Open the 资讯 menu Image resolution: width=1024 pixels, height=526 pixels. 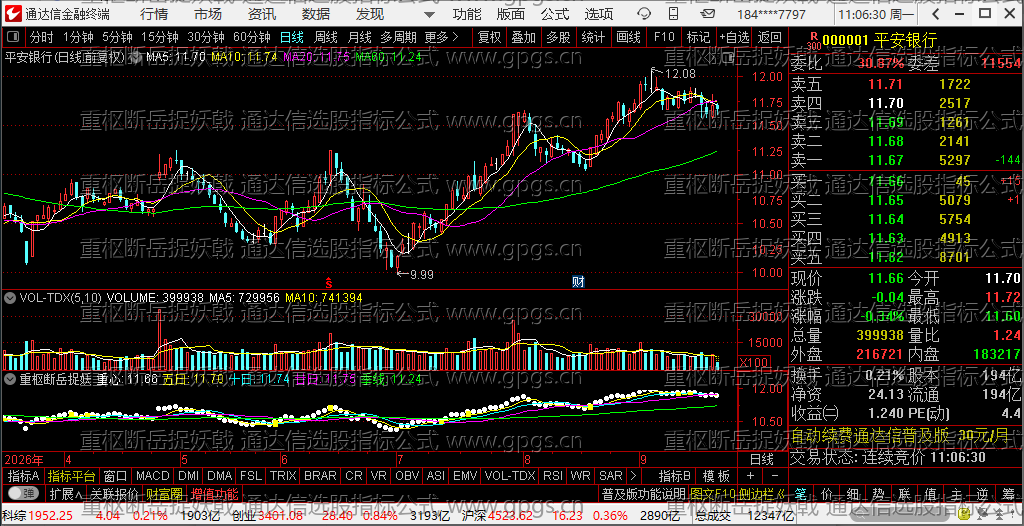(x=262, y=14)
